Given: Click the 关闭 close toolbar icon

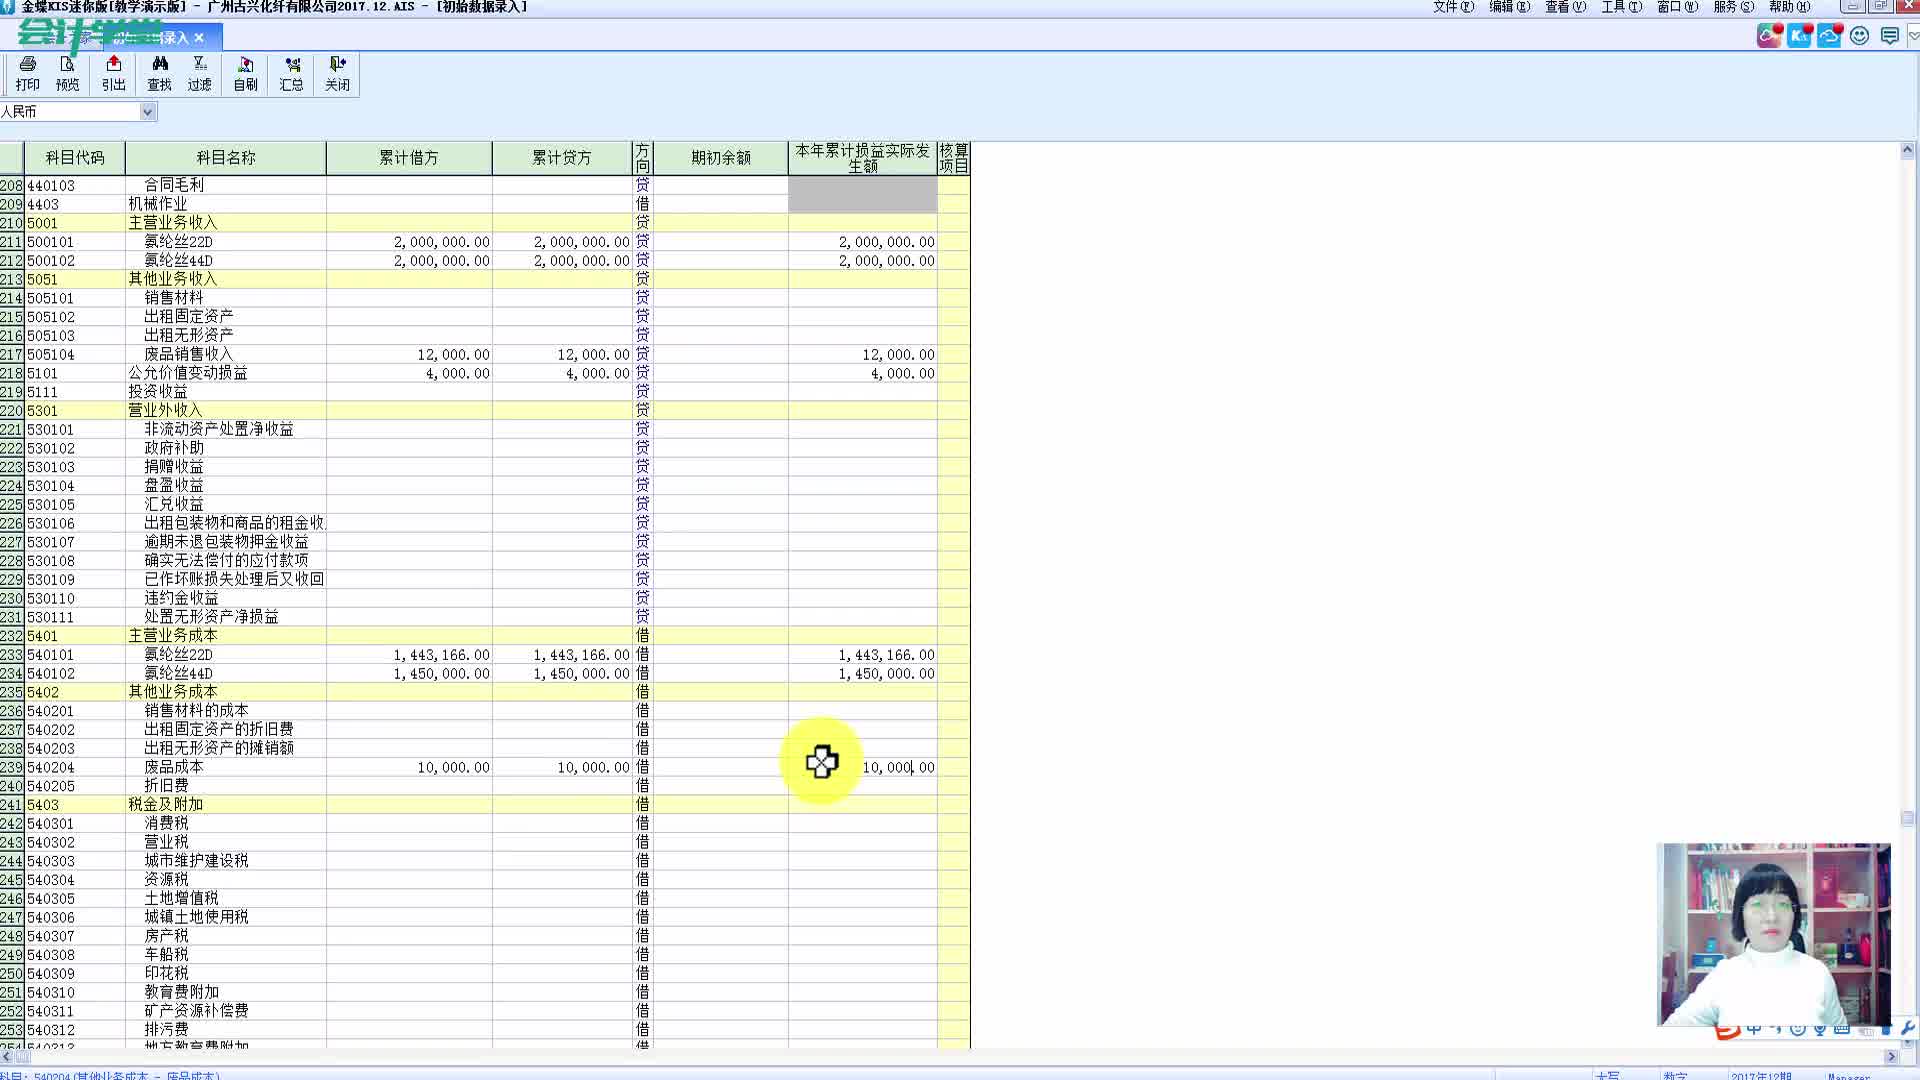Looking at the screenshot, I should (338, 74).
